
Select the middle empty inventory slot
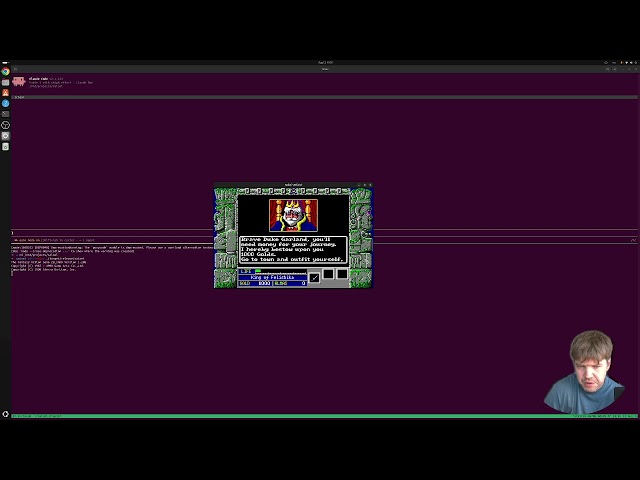(328, 274)
